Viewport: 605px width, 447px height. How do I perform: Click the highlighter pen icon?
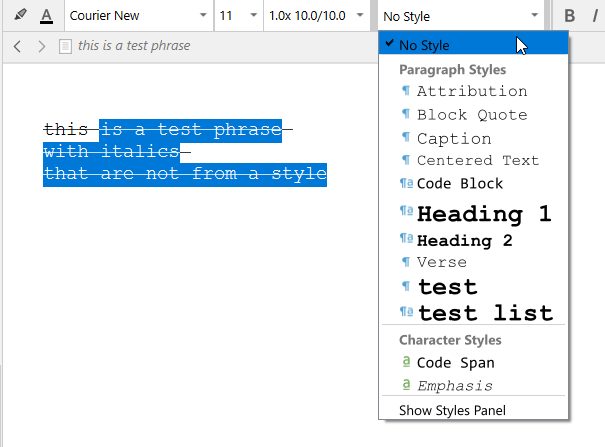(20, 16)
